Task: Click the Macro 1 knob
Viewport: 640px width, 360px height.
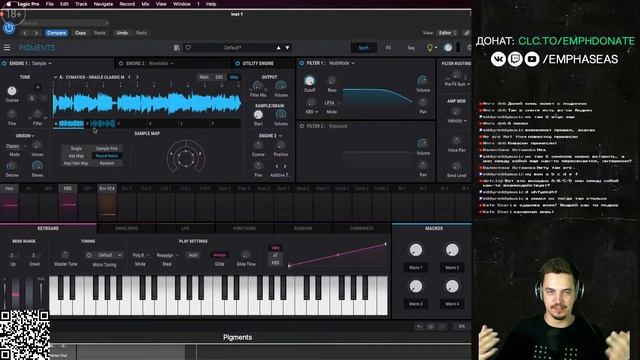Action: 416,250
